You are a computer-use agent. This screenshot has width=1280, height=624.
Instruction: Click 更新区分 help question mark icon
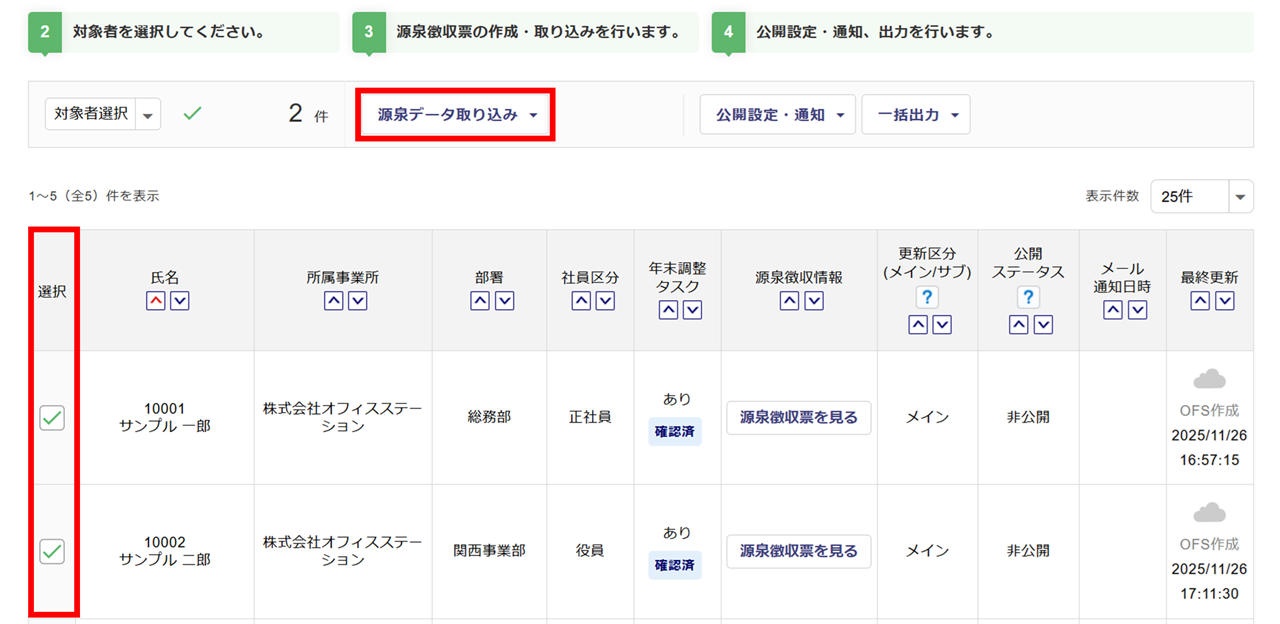pos(927,297)
